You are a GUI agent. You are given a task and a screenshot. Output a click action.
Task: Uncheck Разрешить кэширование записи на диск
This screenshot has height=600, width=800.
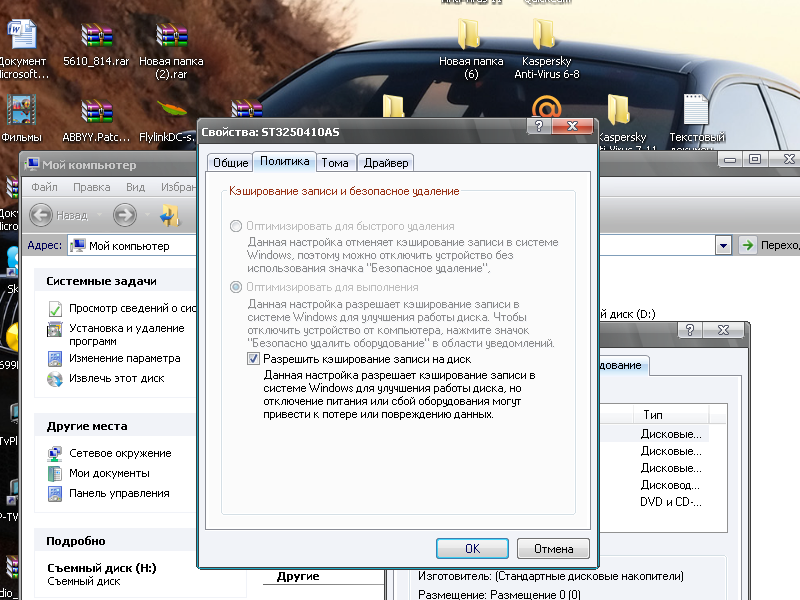254,358
